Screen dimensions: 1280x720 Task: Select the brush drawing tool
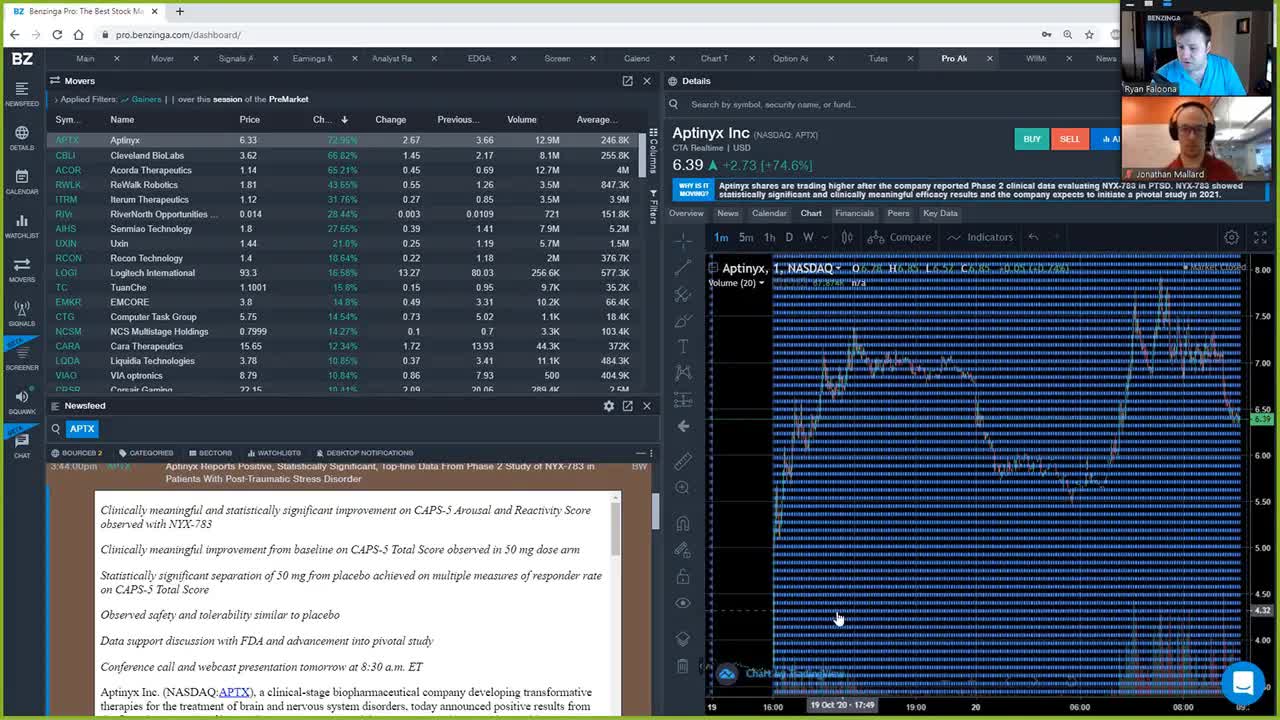683,321
